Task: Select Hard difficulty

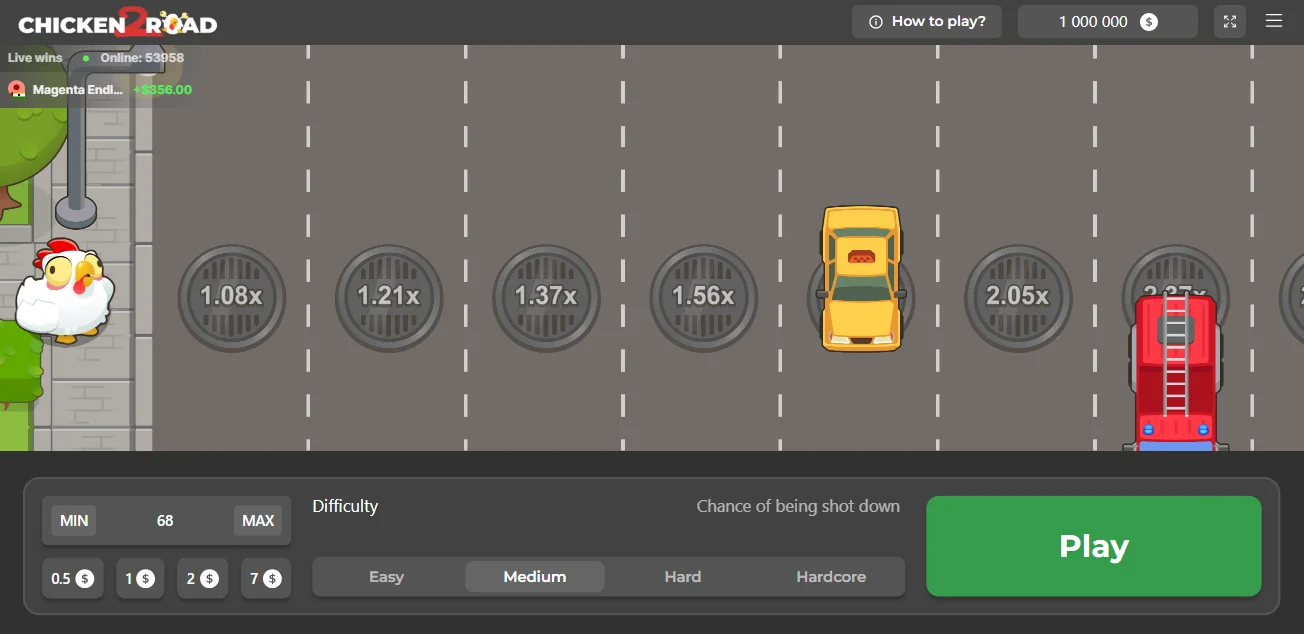Action: tap(683, 577)
